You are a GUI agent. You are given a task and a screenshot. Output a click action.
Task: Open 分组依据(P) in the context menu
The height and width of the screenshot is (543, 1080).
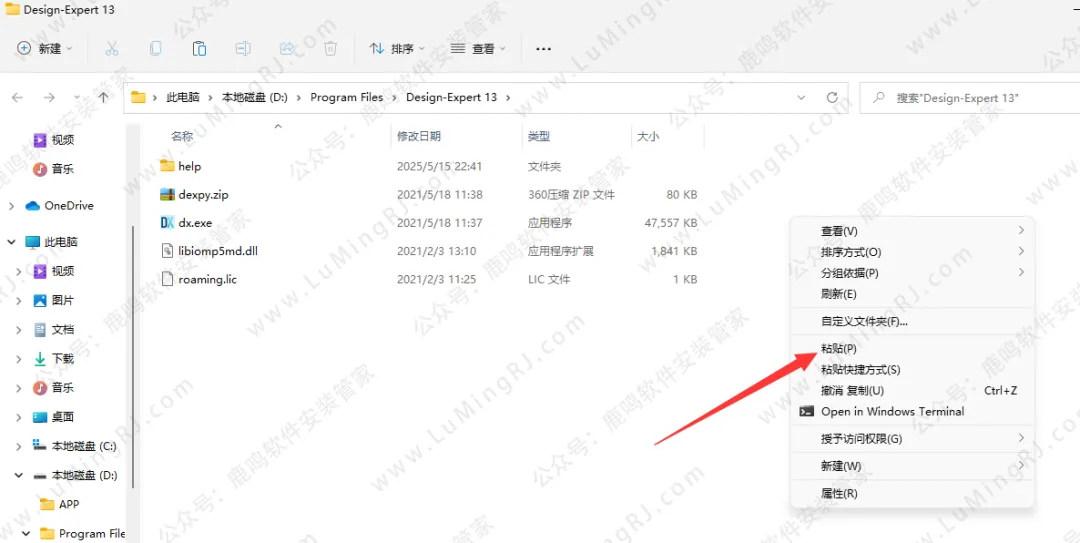point(912,273)
